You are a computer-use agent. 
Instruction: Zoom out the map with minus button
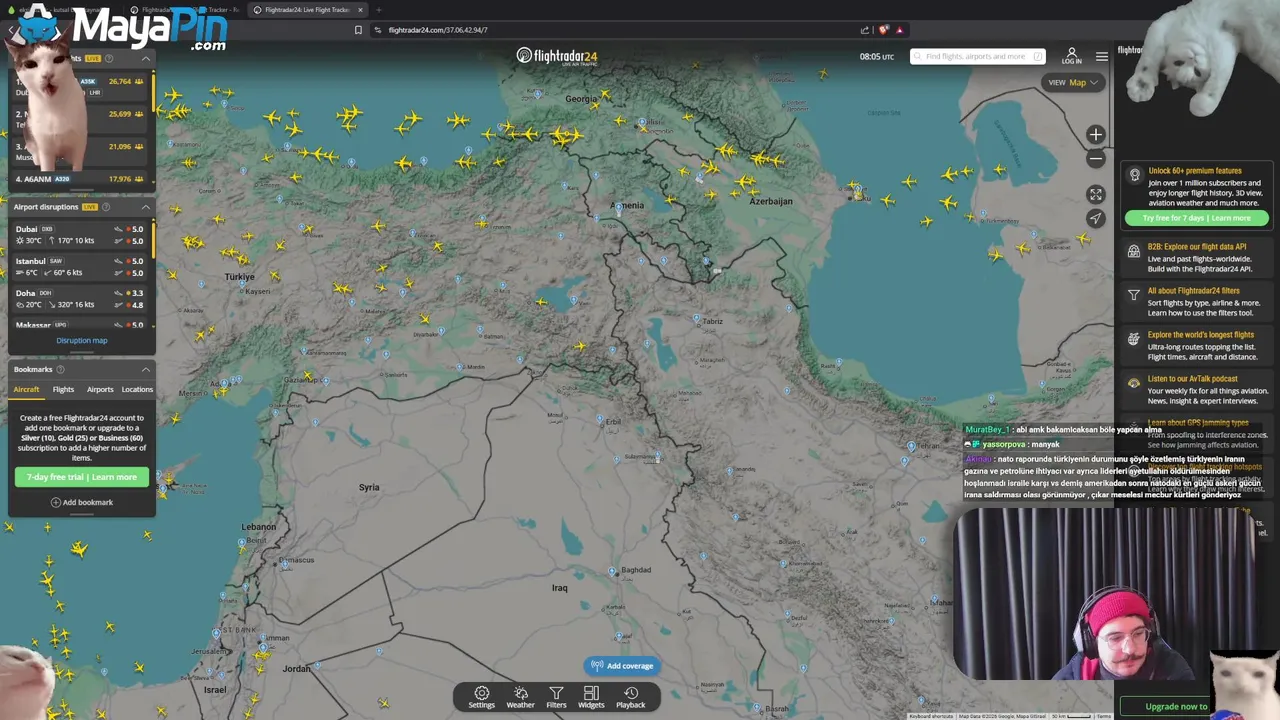(x=1096, y=158)
